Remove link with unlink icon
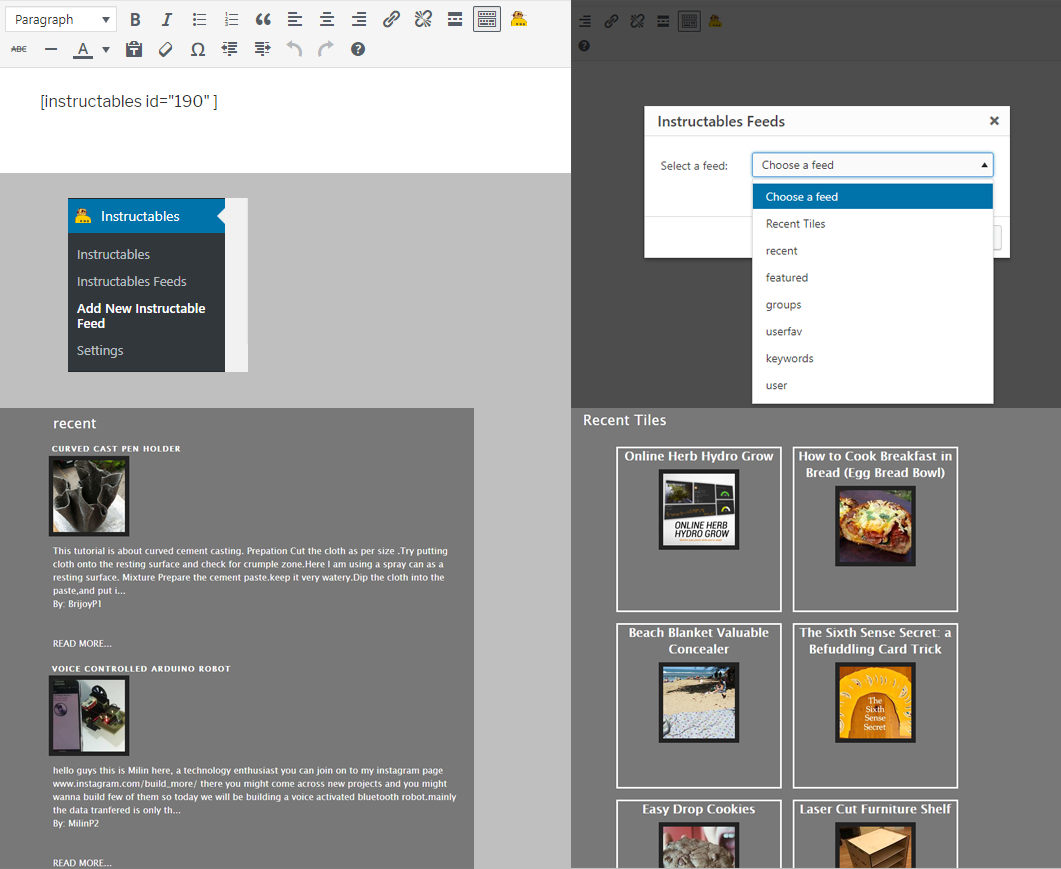The height and width of the screenshot is (869, 1061). (x=423, y=20)
